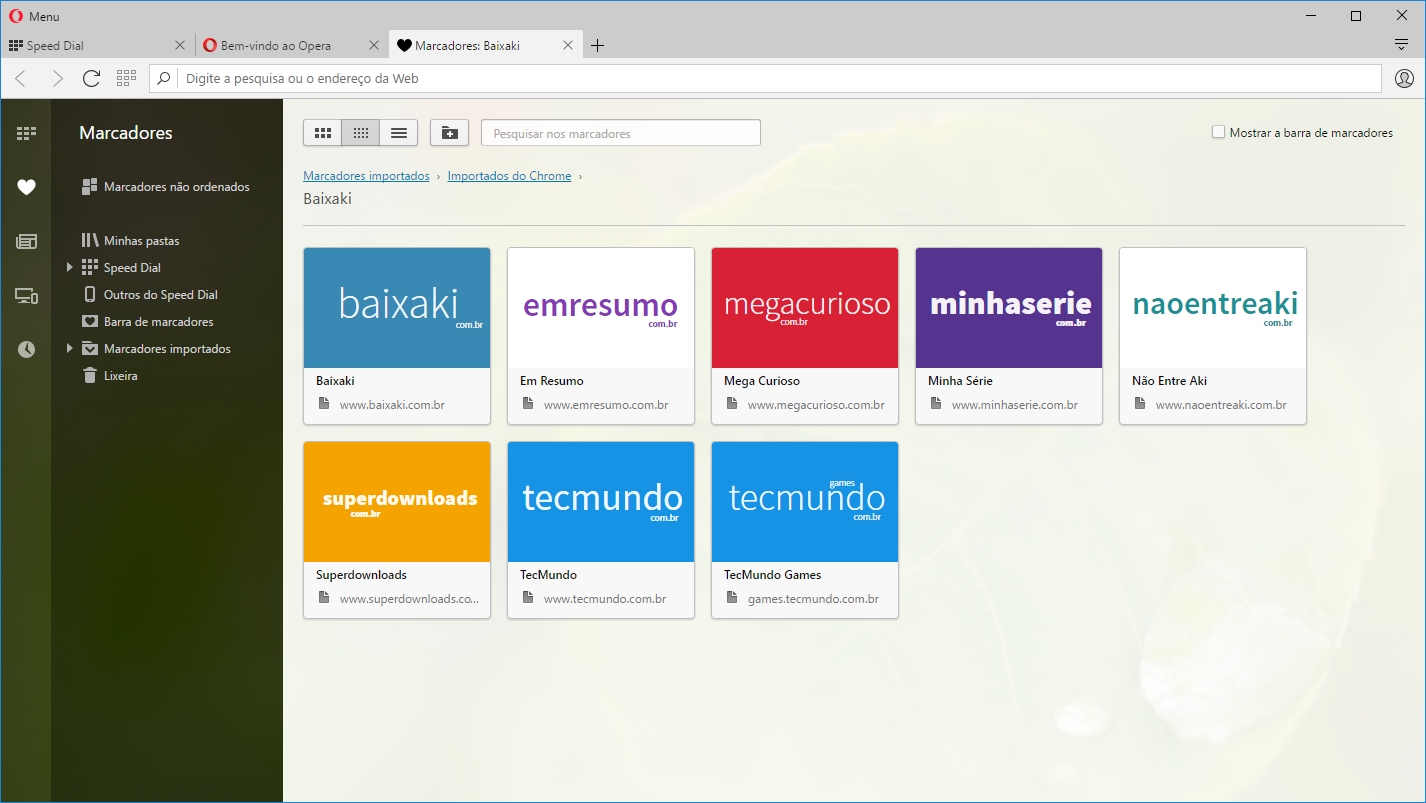
Task: Open the Minha Série bookmark thumbnail
Action: [1009, 308]
